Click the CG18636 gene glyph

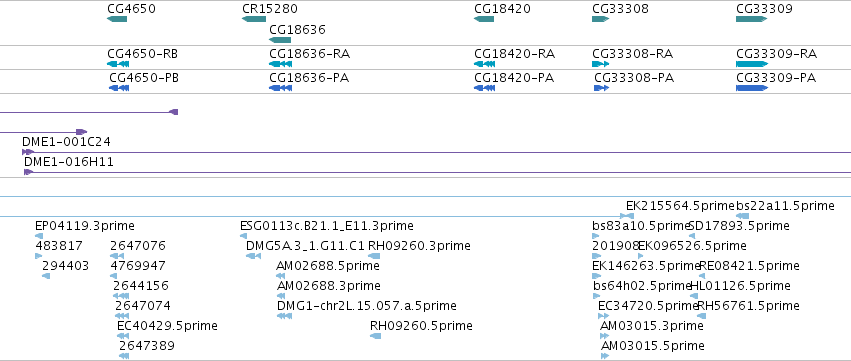click(280, 40)
